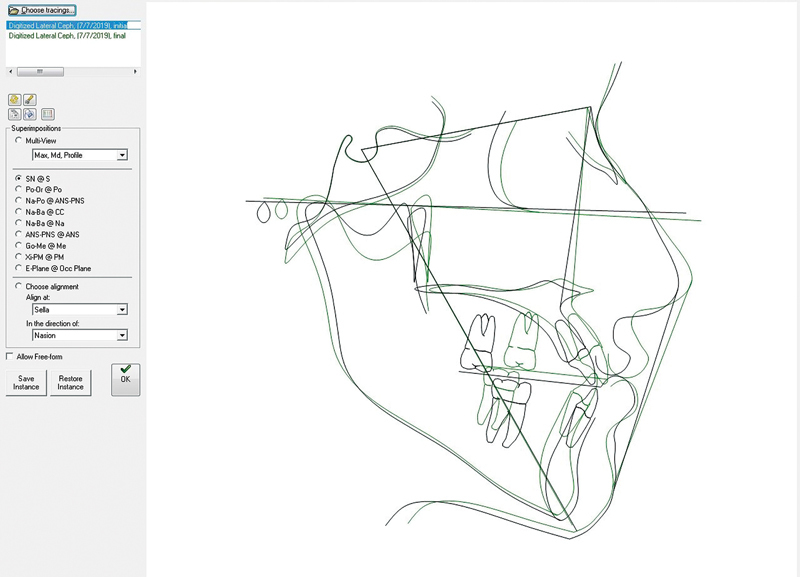
Task: Click the tracing list's left scroll arrow
Action: point(11,72)
